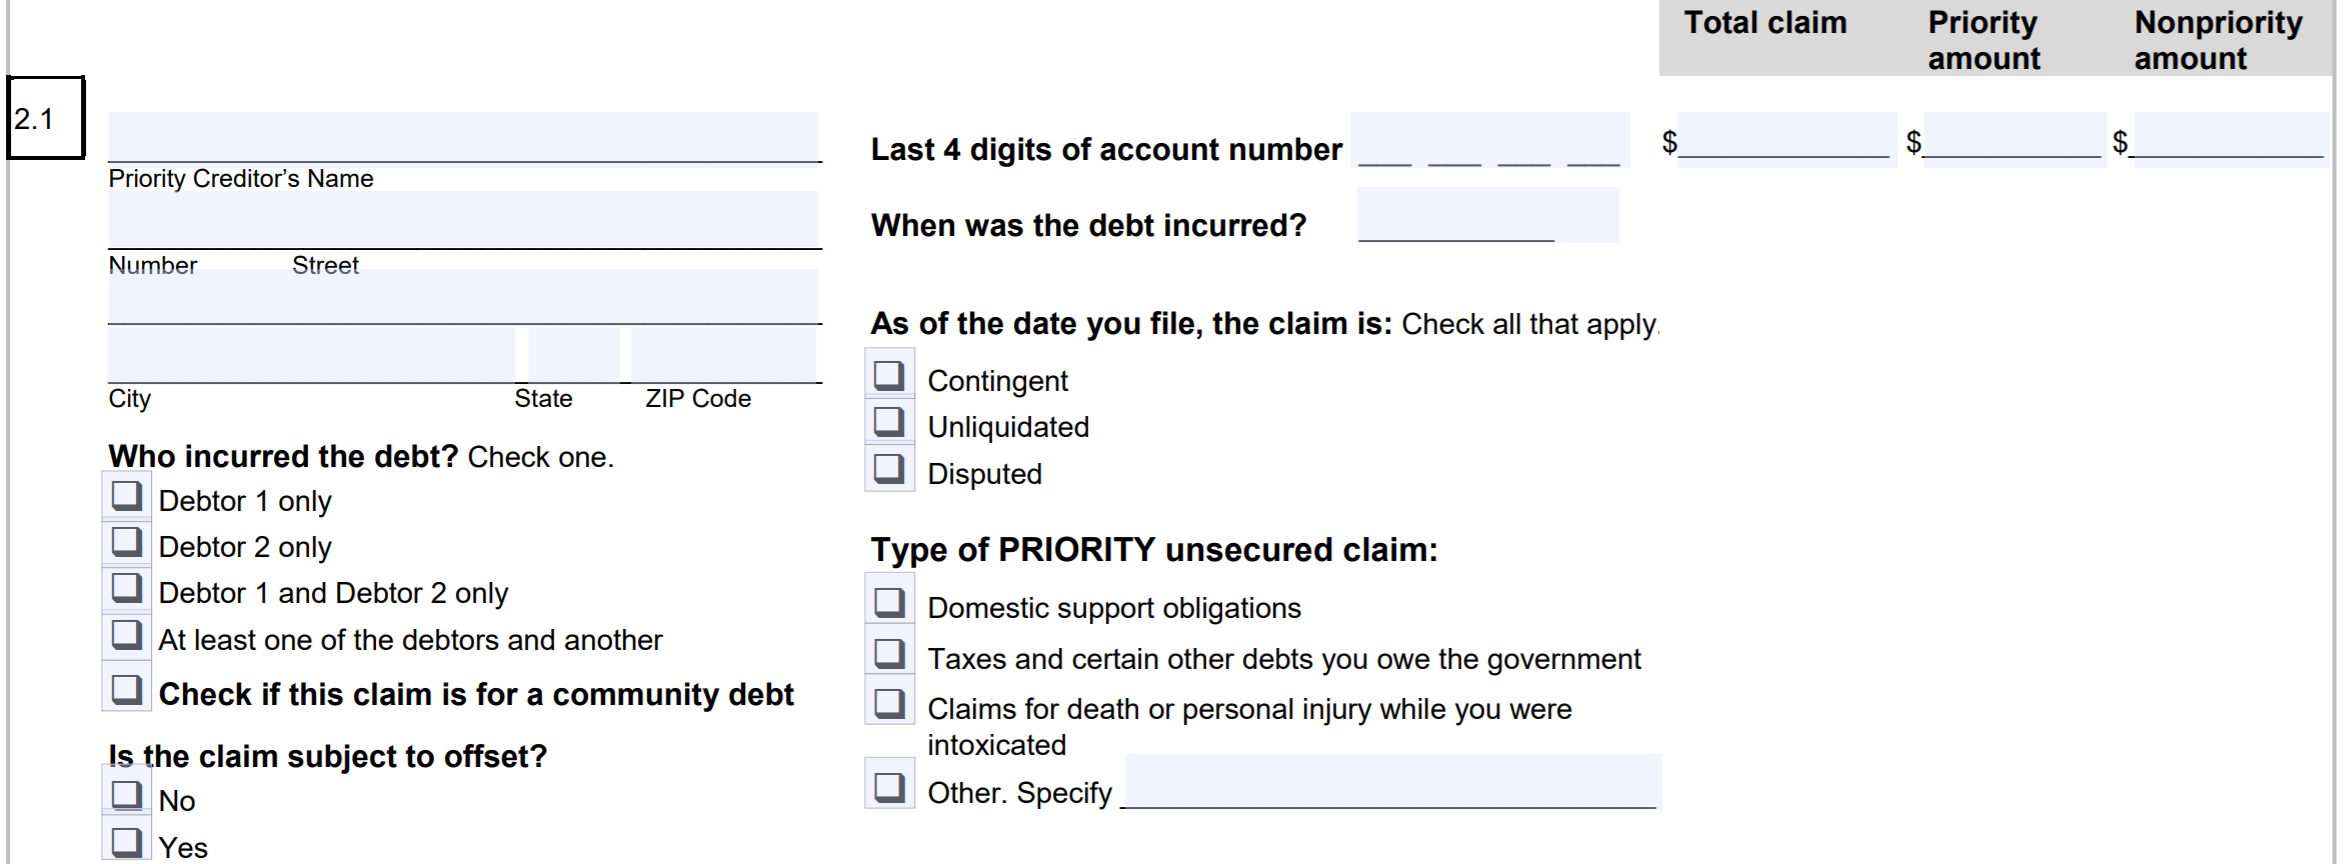This screenshot has height=864, width=2348.
Task: Mark the claim as Disputed
Action: pos(889,469)
